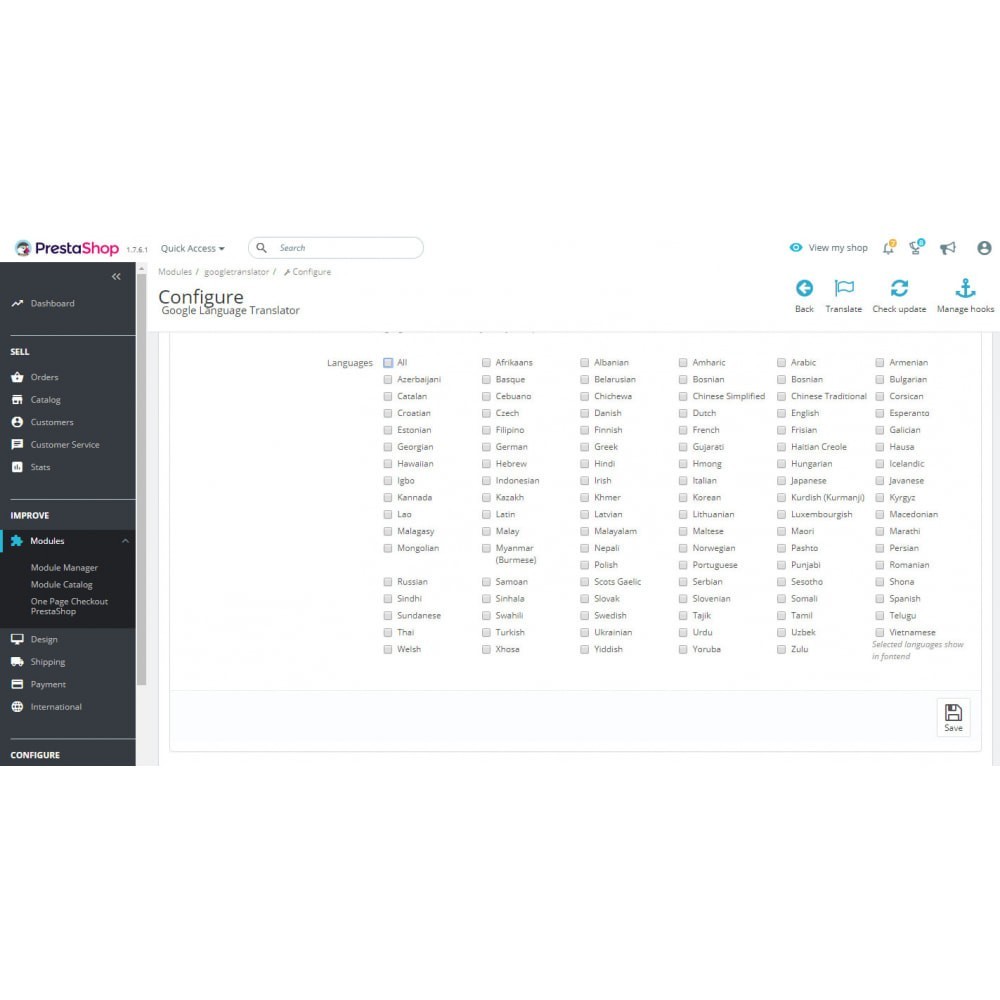
Task: Select the Turkish language checkbox
Action: 486,633
